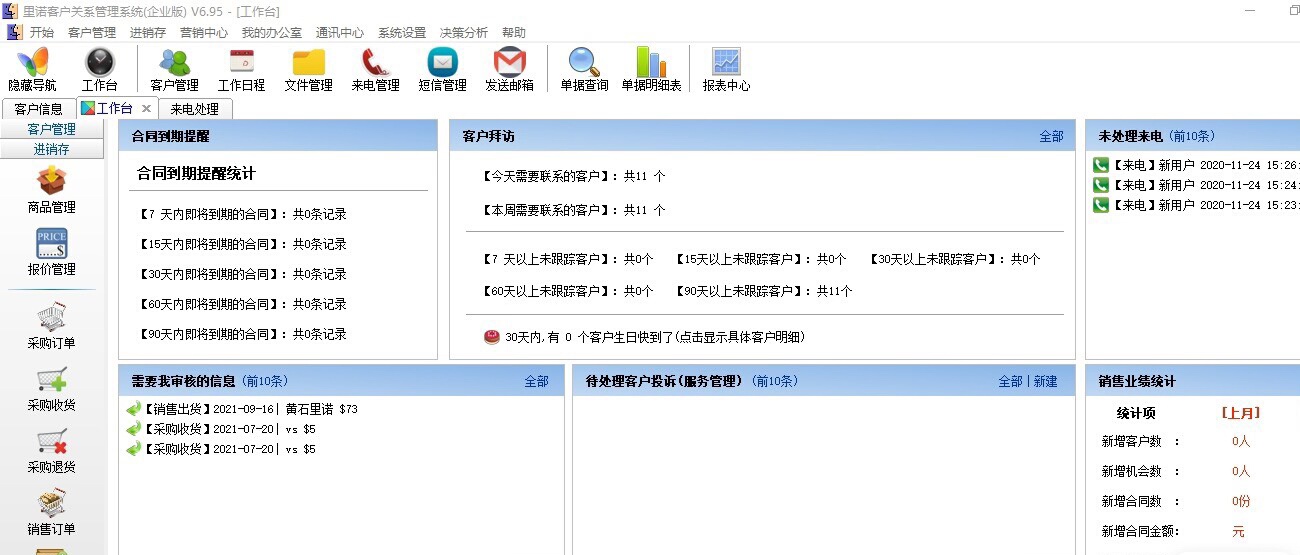The width and height of the screenshot is (1300, 555).
Task: Open 15天内即将到期的合同 record line
Action: (243, 244)
